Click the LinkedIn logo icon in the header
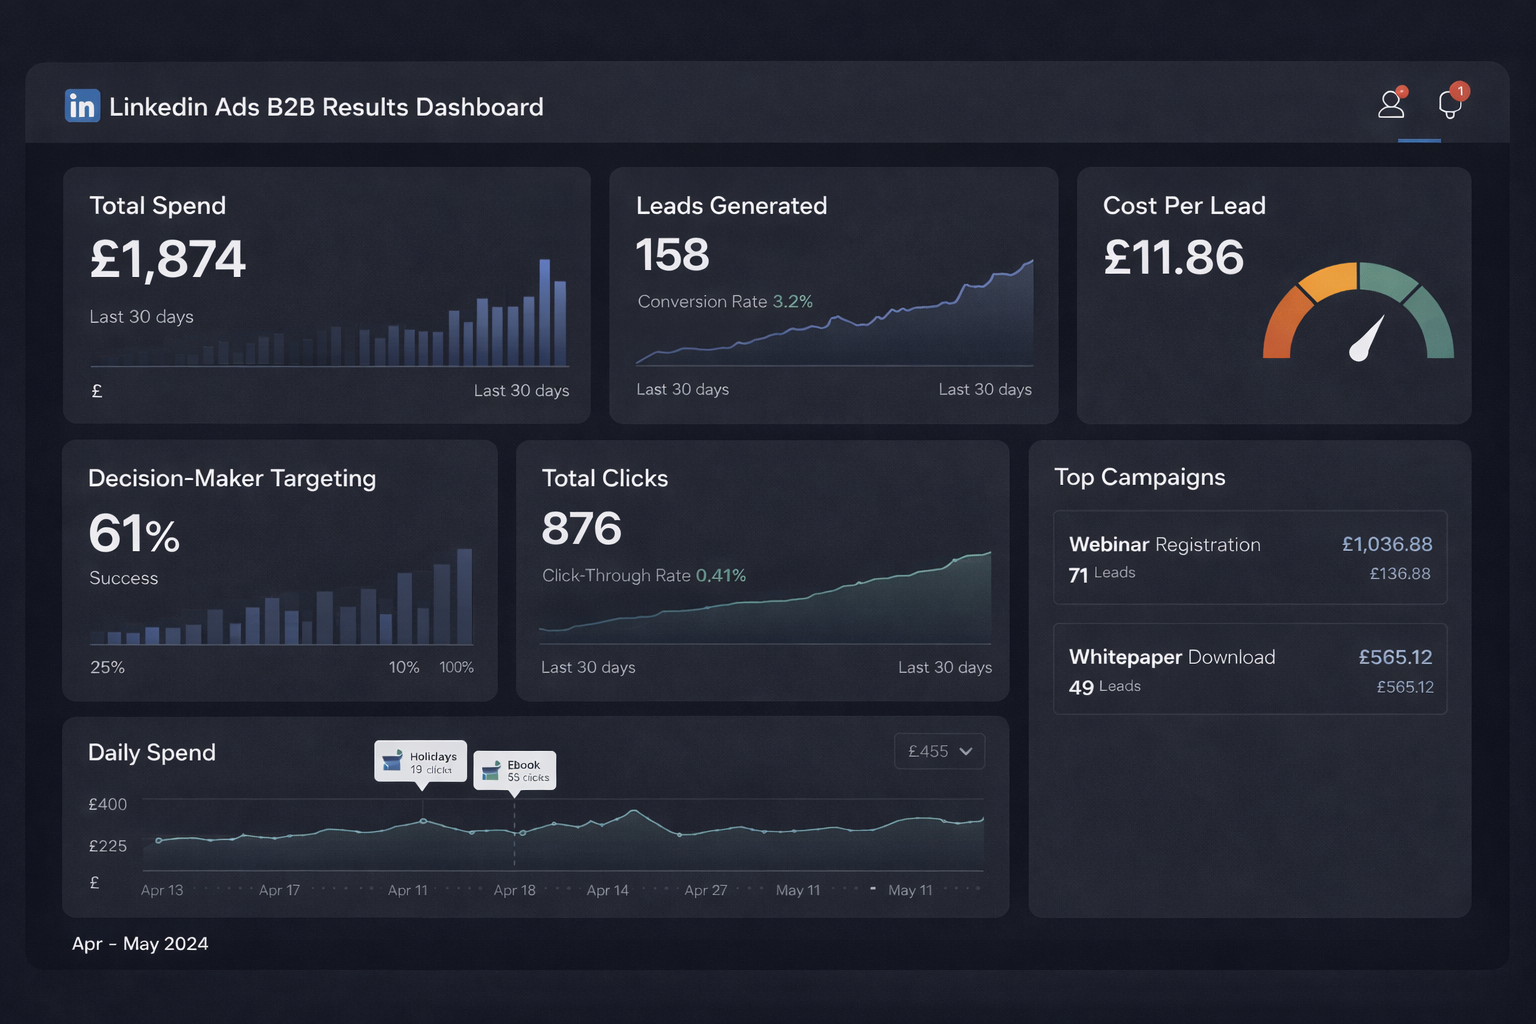 point(82,106)
